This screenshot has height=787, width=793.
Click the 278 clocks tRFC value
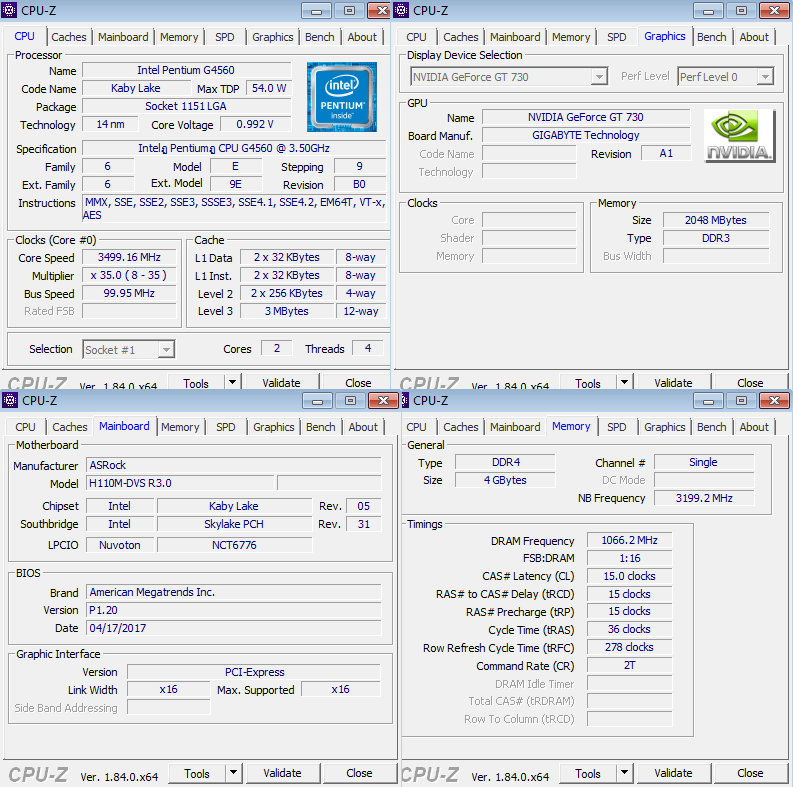point(629,647)
